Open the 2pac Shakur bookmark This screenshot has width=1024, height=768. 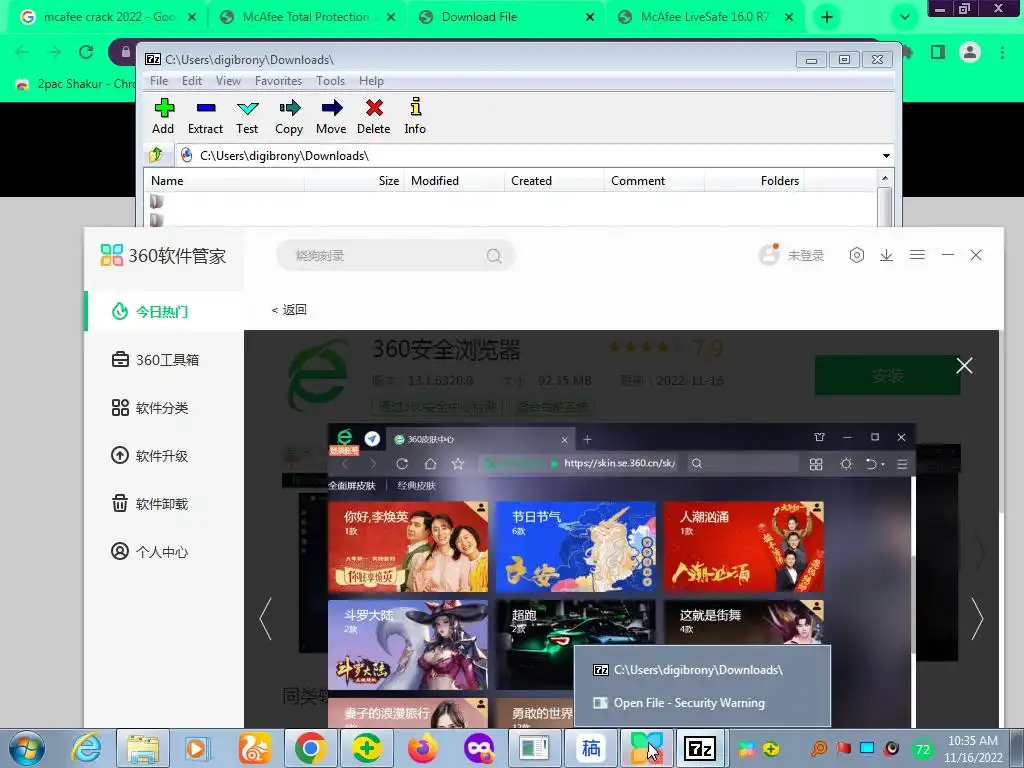(76, 84)
